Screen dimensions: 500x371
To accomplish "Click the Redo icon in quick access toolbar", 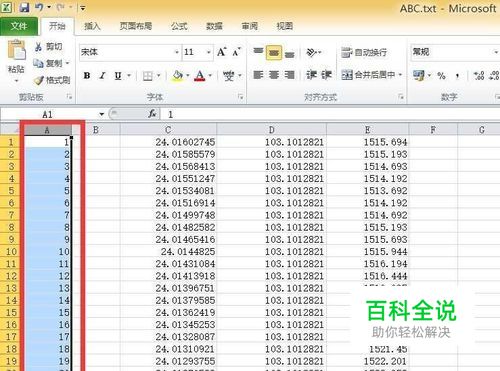I will tap(61, 7).
